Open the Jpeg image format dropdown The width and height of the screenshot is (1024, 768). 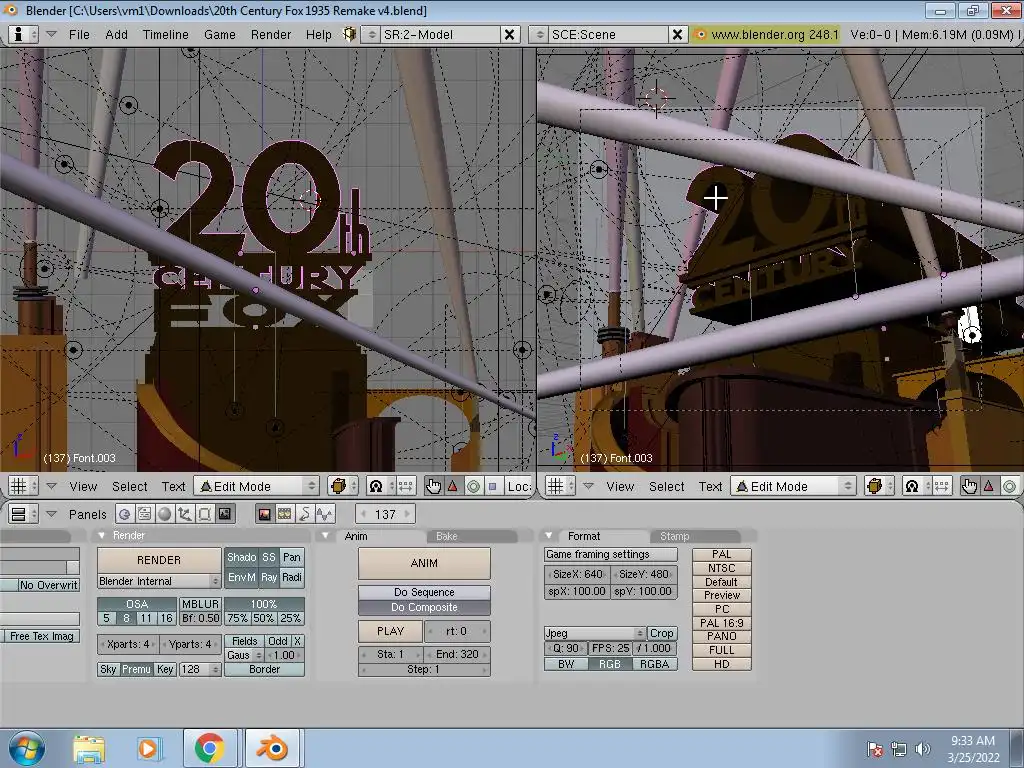pos(594,633)
